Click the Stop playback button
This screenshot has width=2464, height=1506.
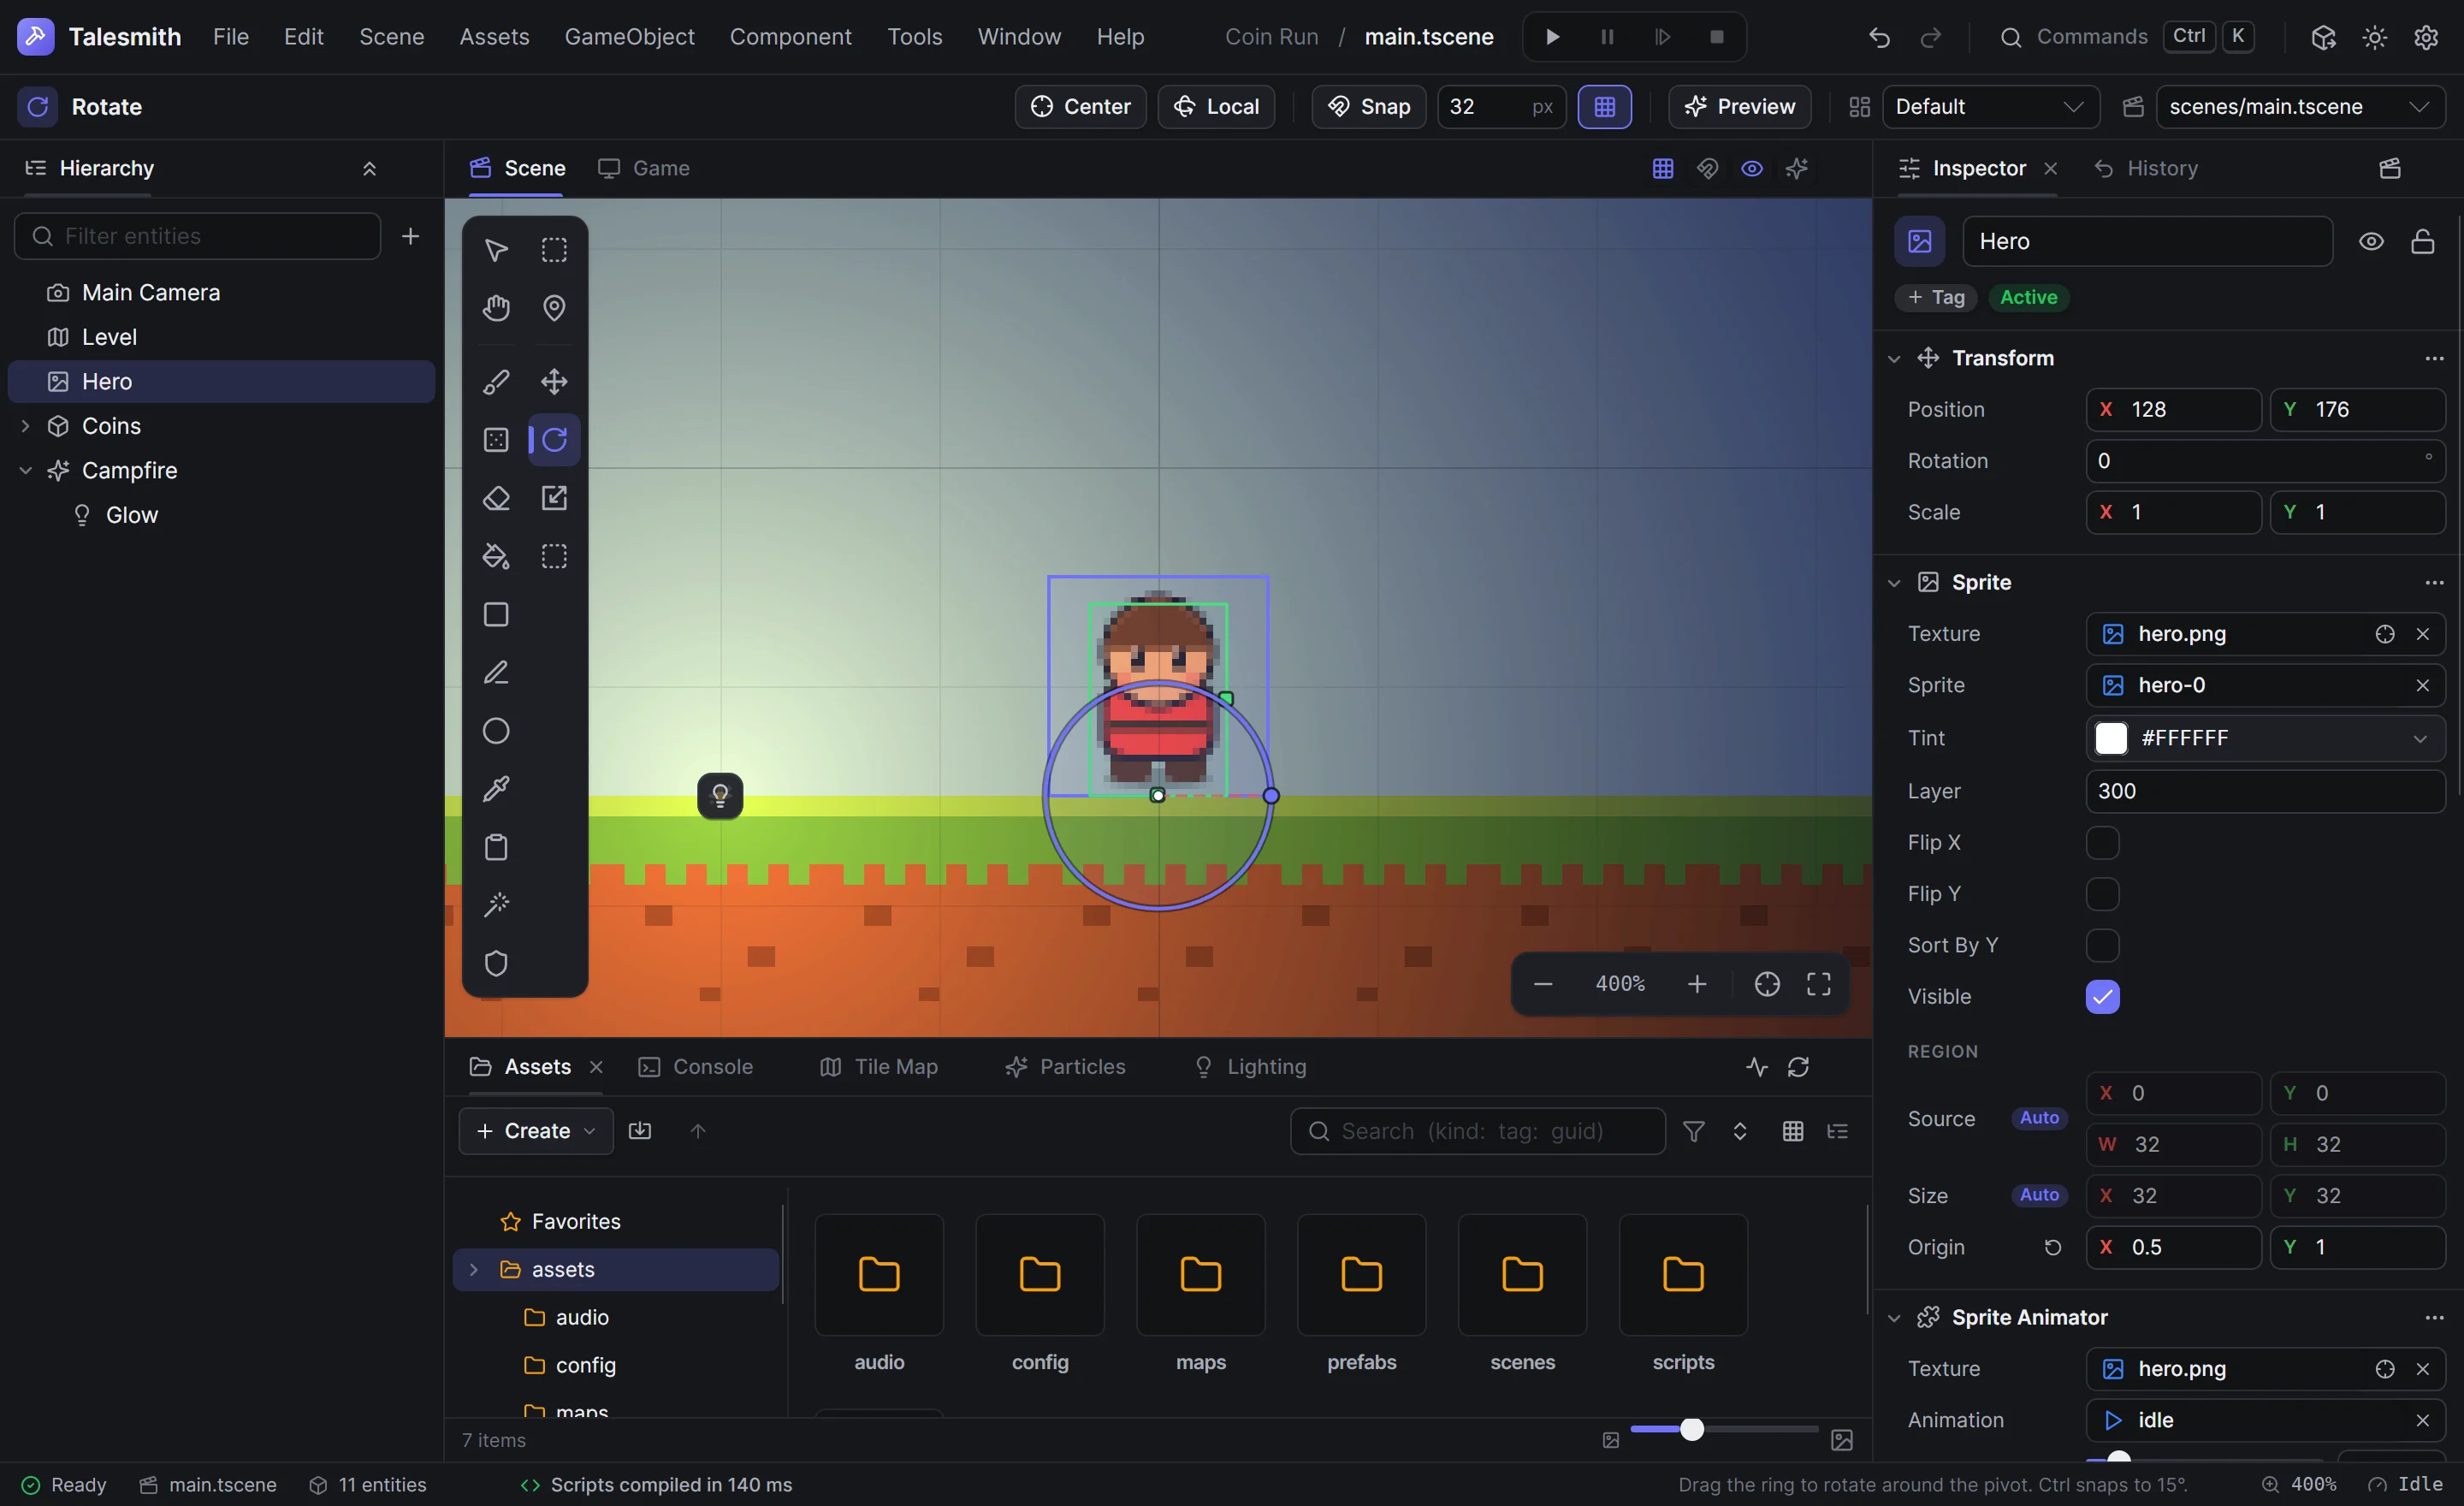click(x=1717, y=37)
